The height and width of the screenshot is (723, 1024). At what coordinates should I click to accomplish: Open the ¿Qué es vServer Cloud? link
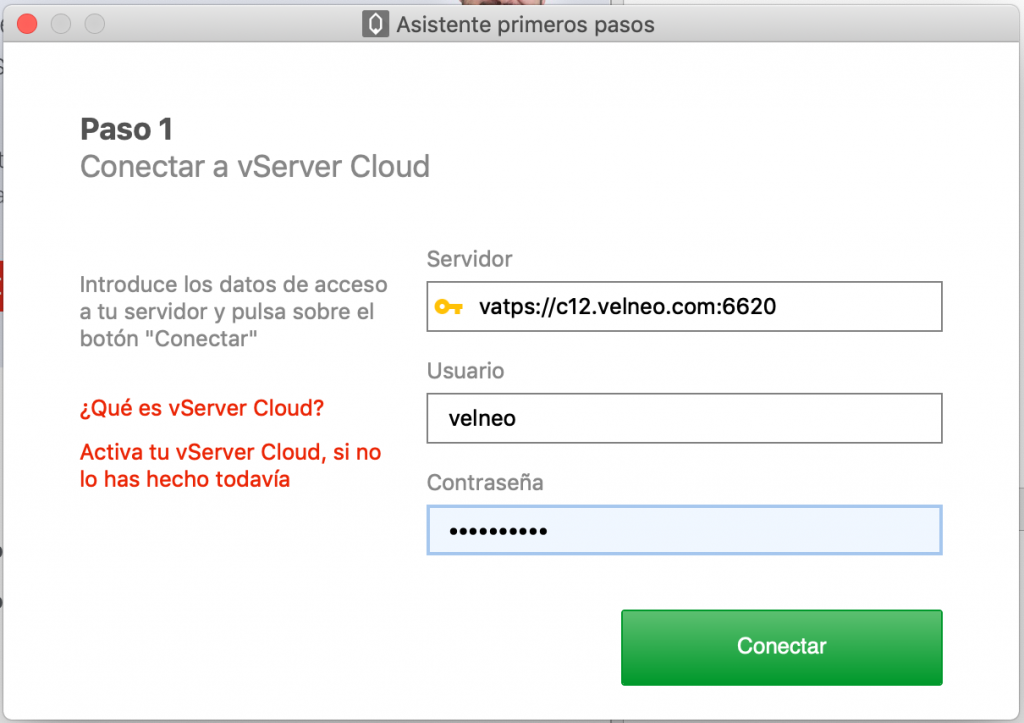pyautogui.click(x=202, y=408)
